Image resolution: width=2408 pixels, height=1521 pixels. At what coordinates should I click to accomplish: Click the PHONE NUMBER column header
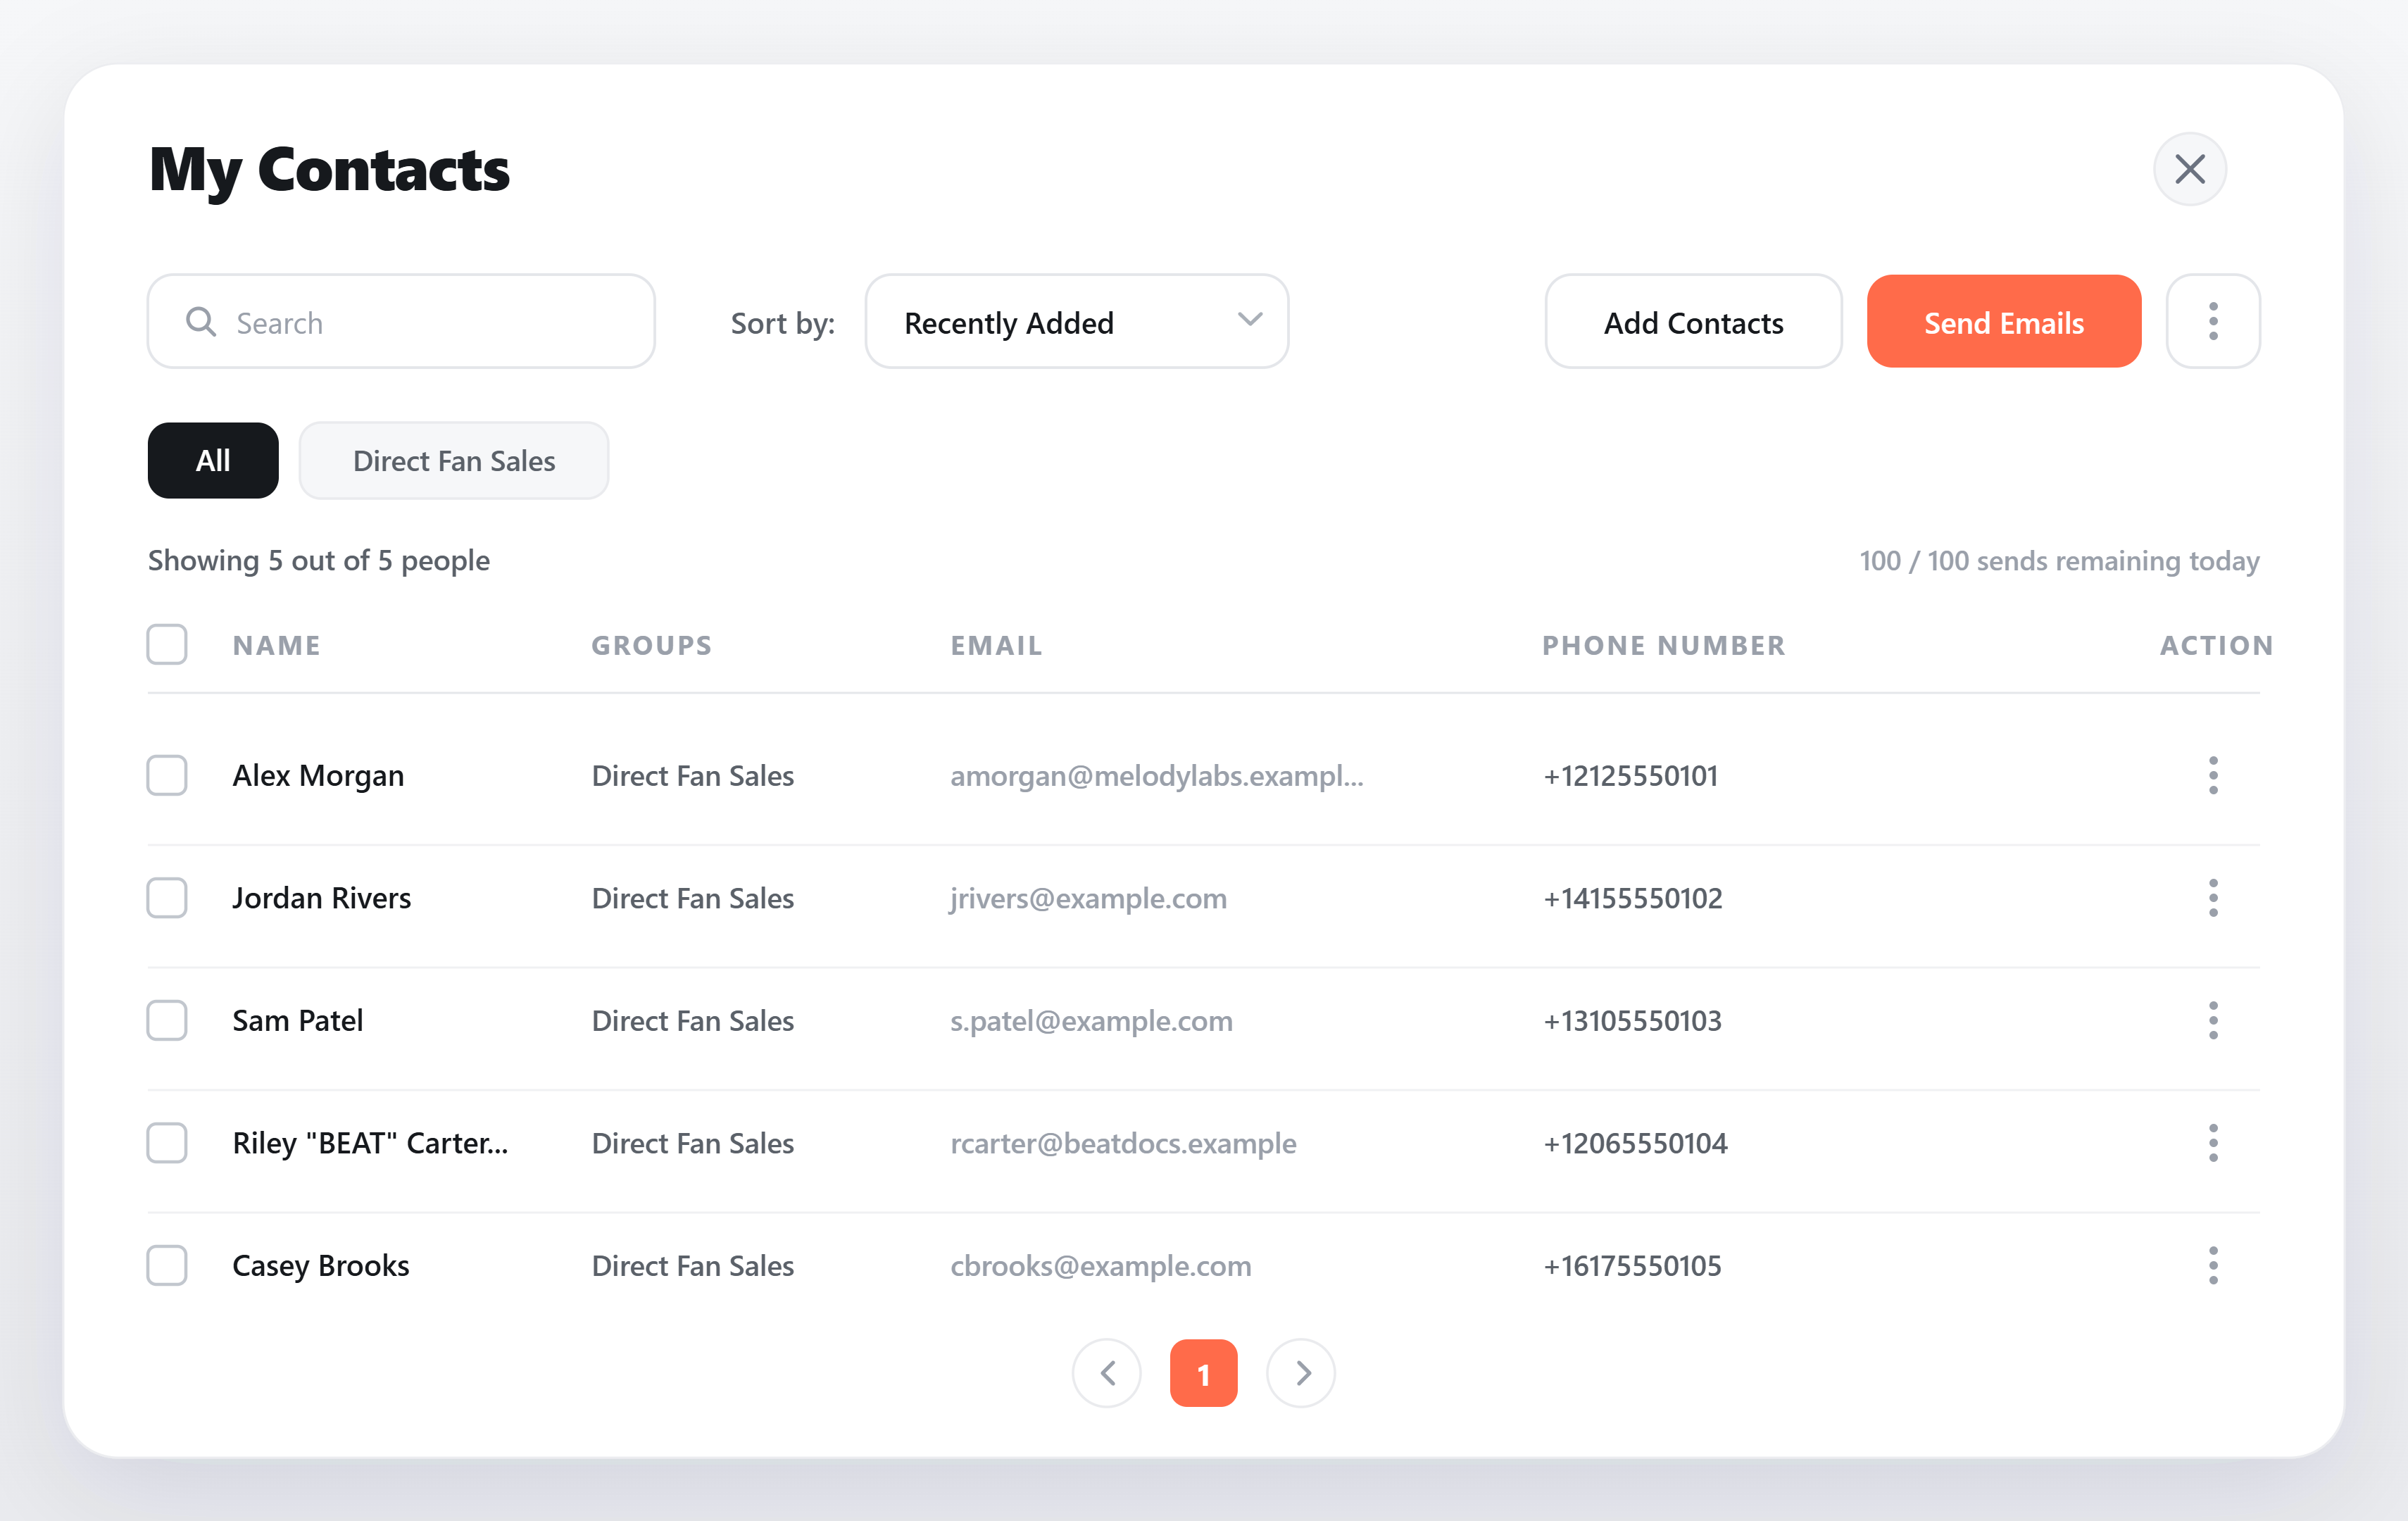click(1664, 645)
